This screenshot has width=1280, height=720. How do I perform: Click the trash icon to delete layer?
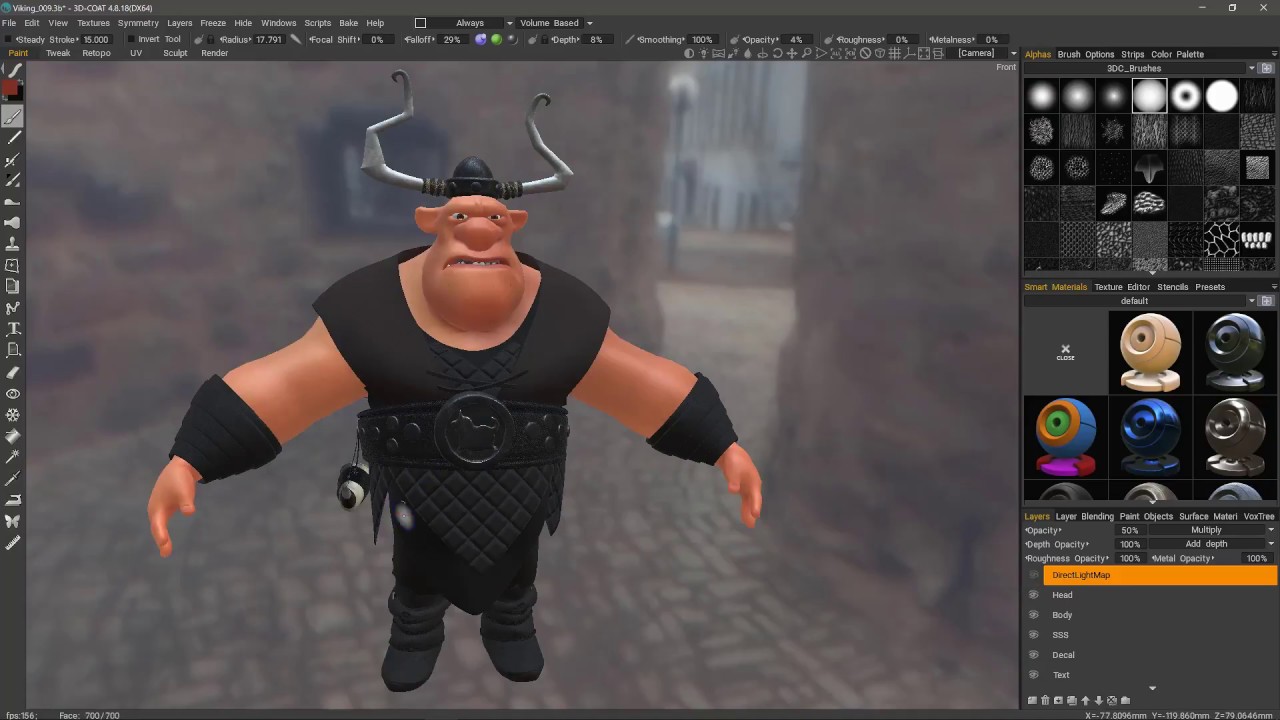(1045, 700)
